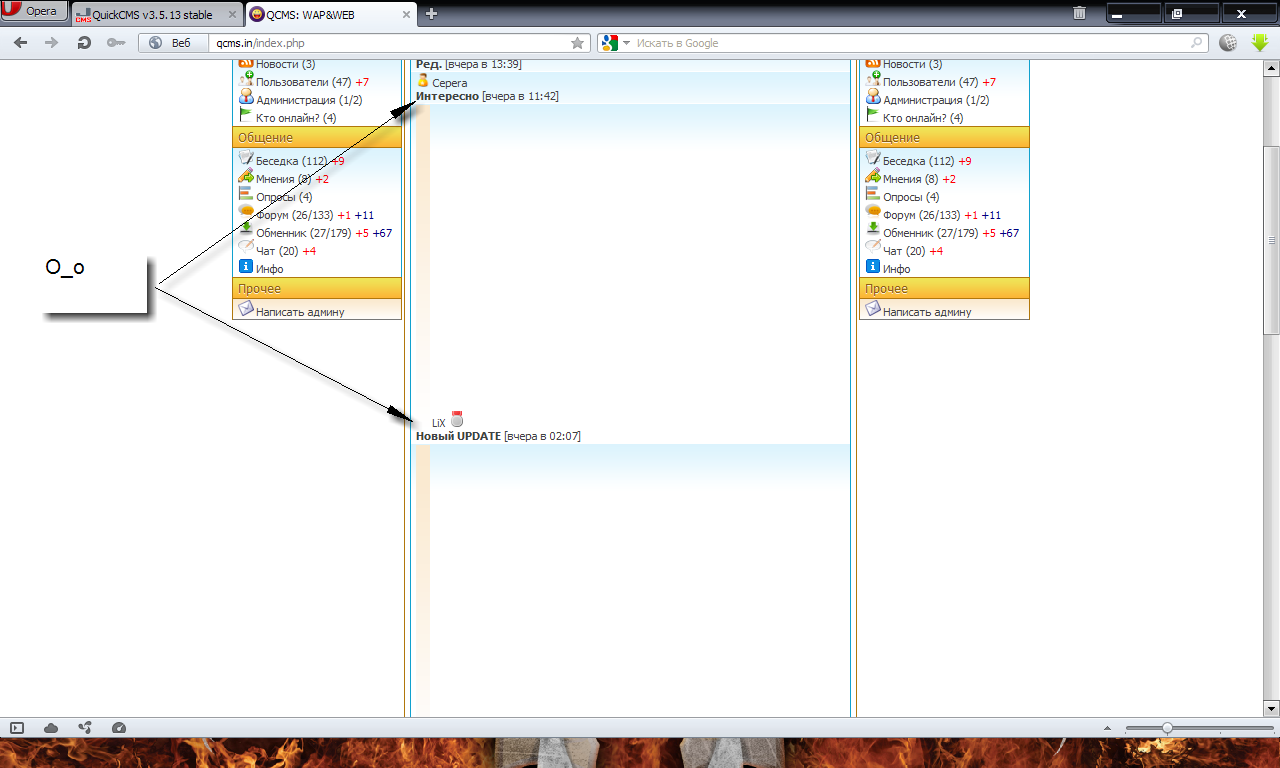Screen dimensions: 1280x768
Task: Open Обменник (27/179) in the right sidebar
Action: [932, 233]
